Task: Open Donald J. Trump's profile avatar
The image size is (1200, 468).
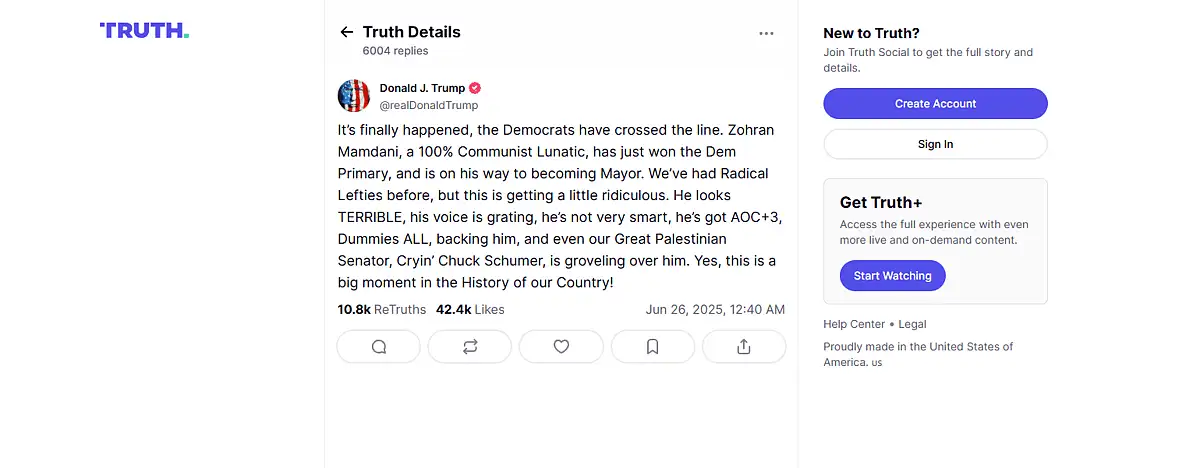Action: coord(354,96)
